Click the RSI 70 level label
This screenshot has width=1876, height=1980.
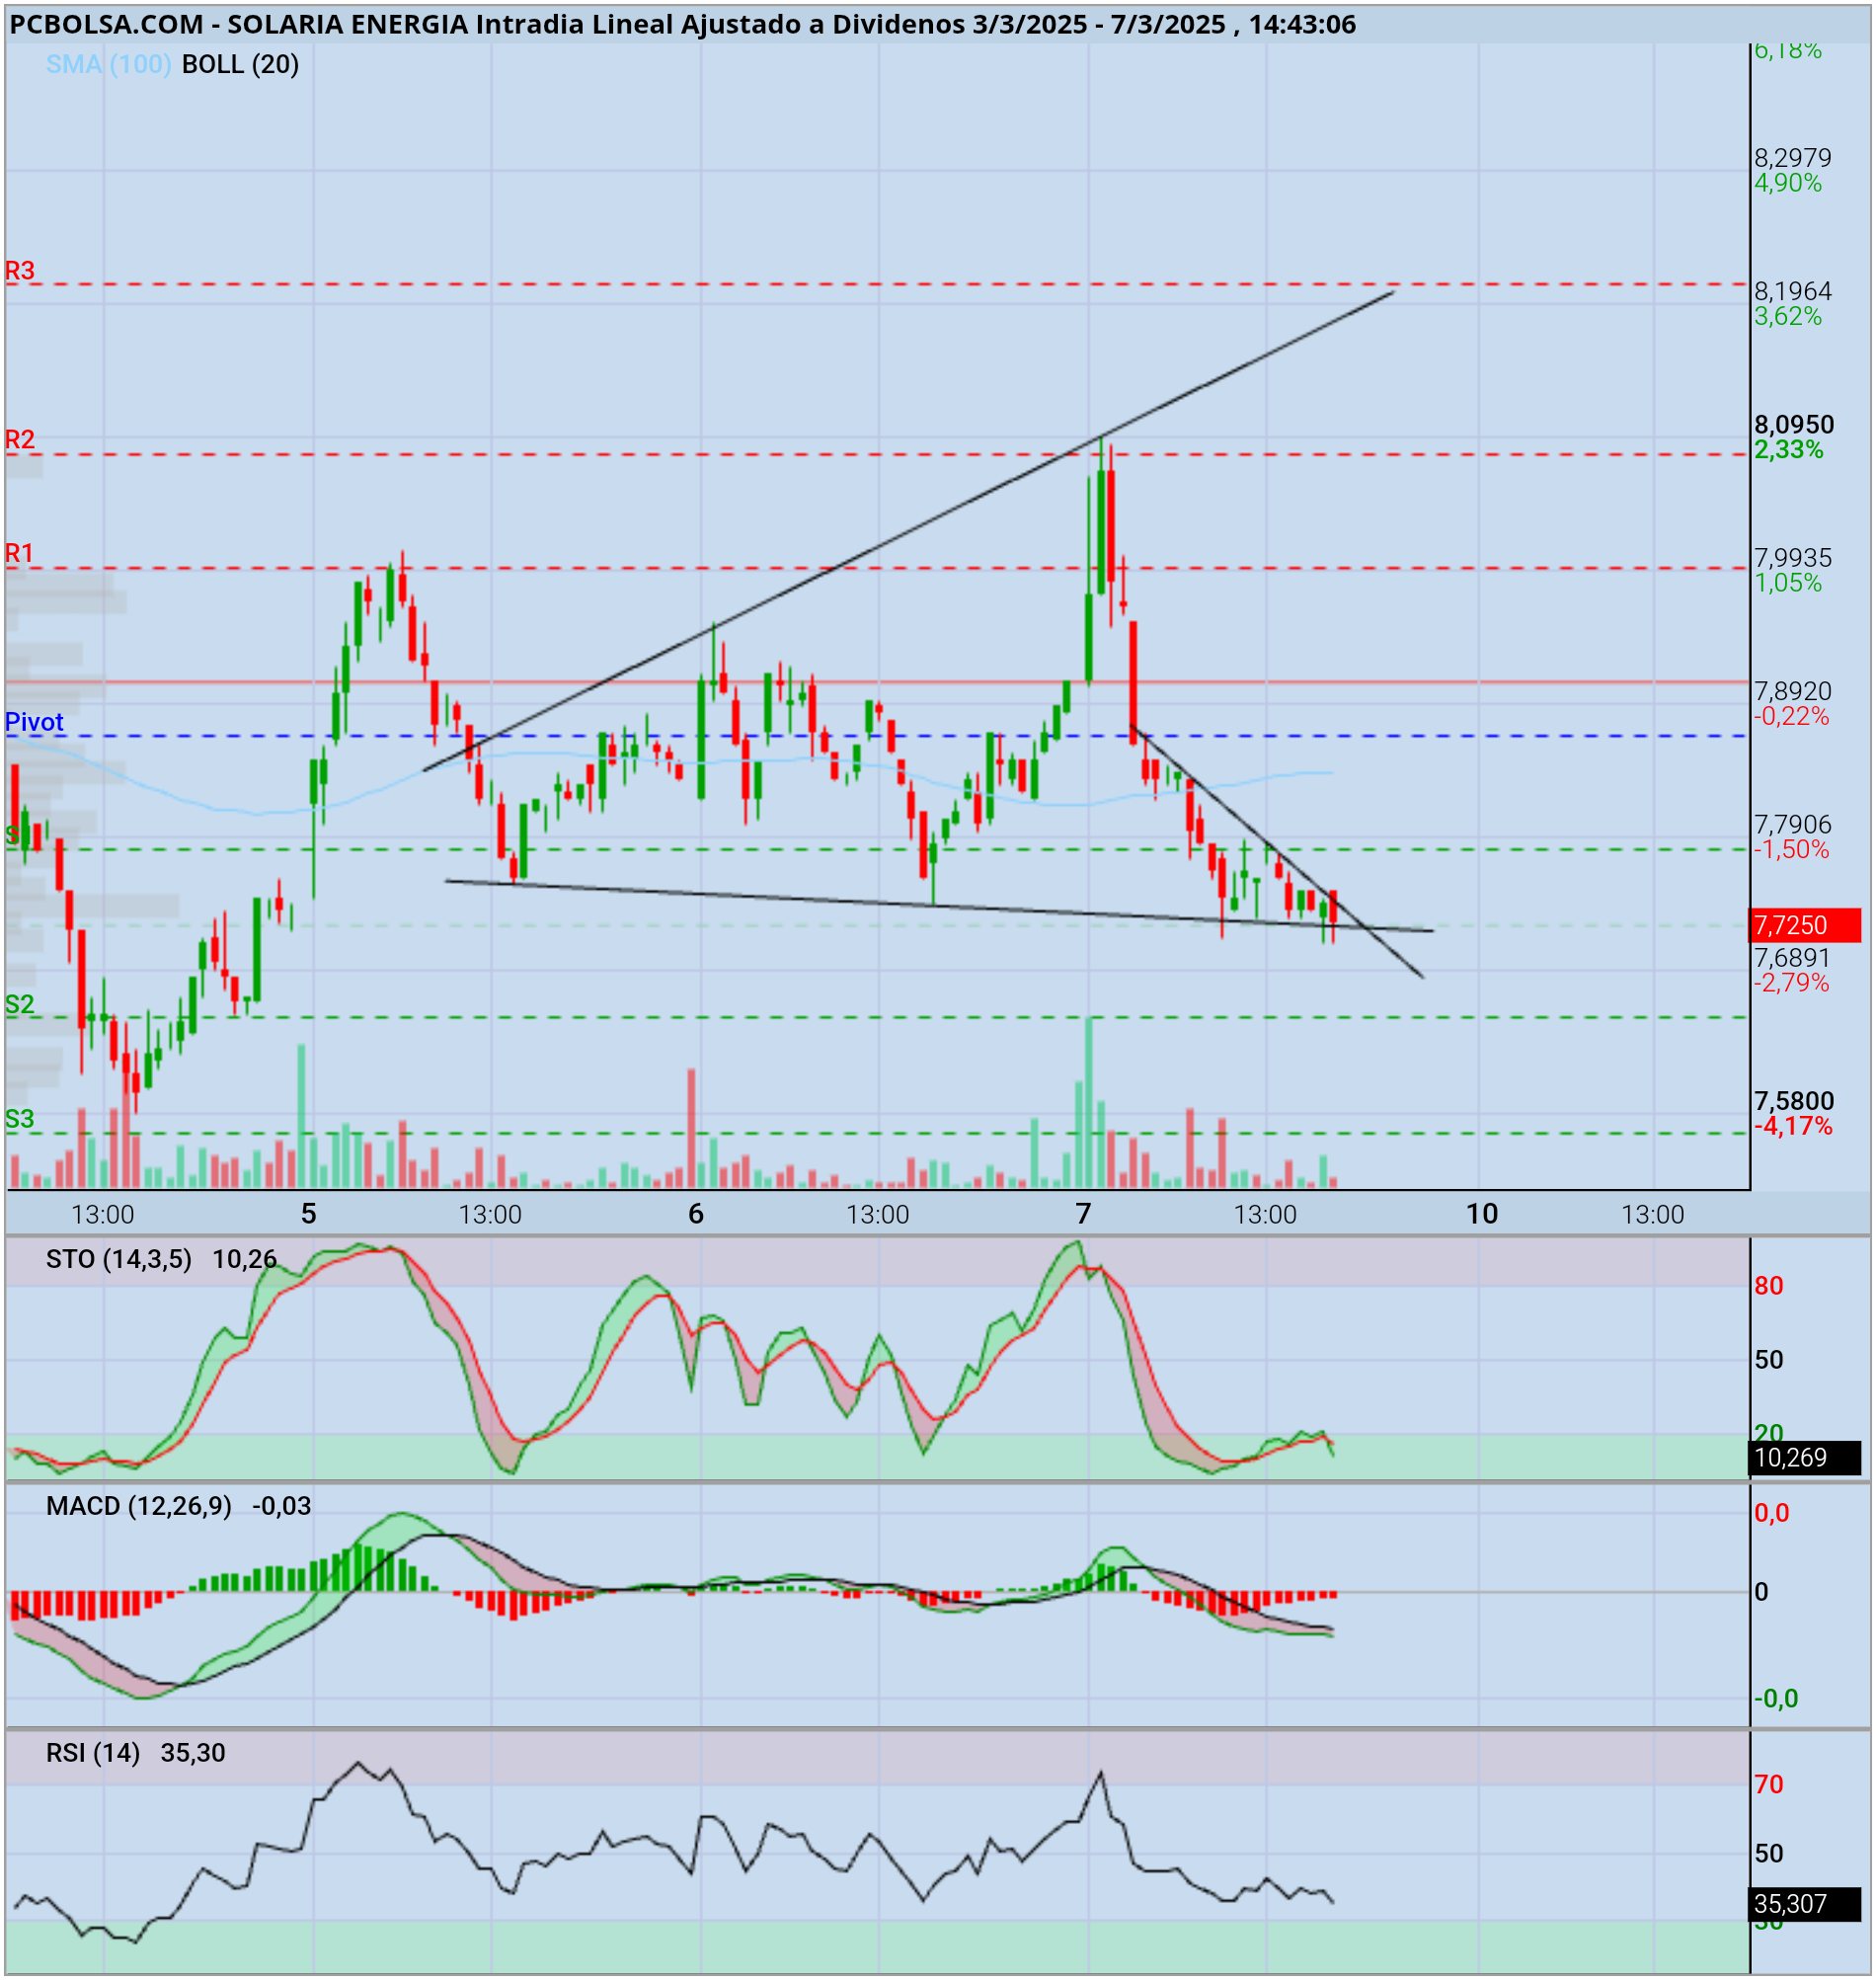pos(1769,1784)
